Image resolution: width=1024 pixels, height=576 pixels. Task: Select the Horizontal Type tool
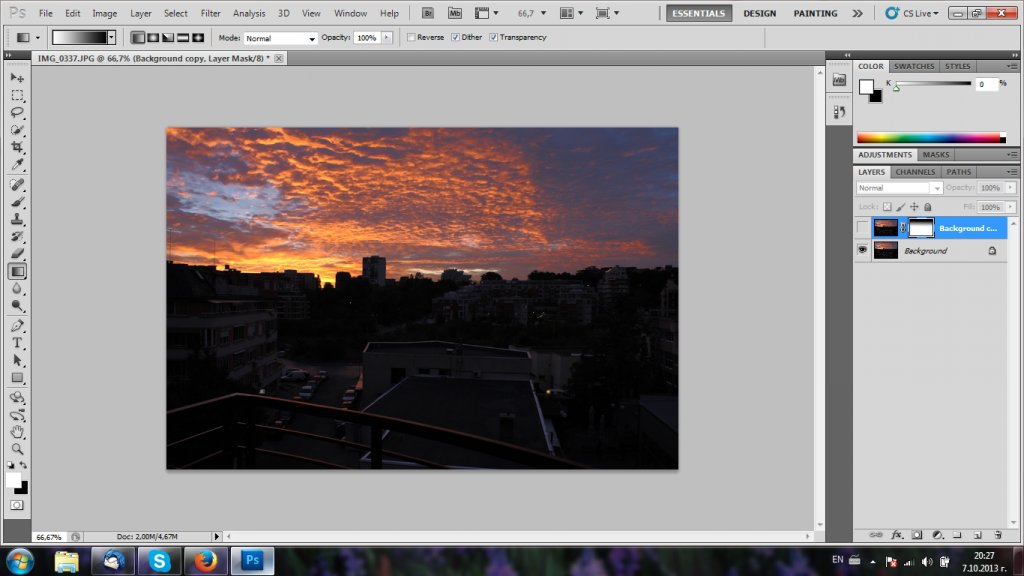pyautogui.click(x=17, y=343)
